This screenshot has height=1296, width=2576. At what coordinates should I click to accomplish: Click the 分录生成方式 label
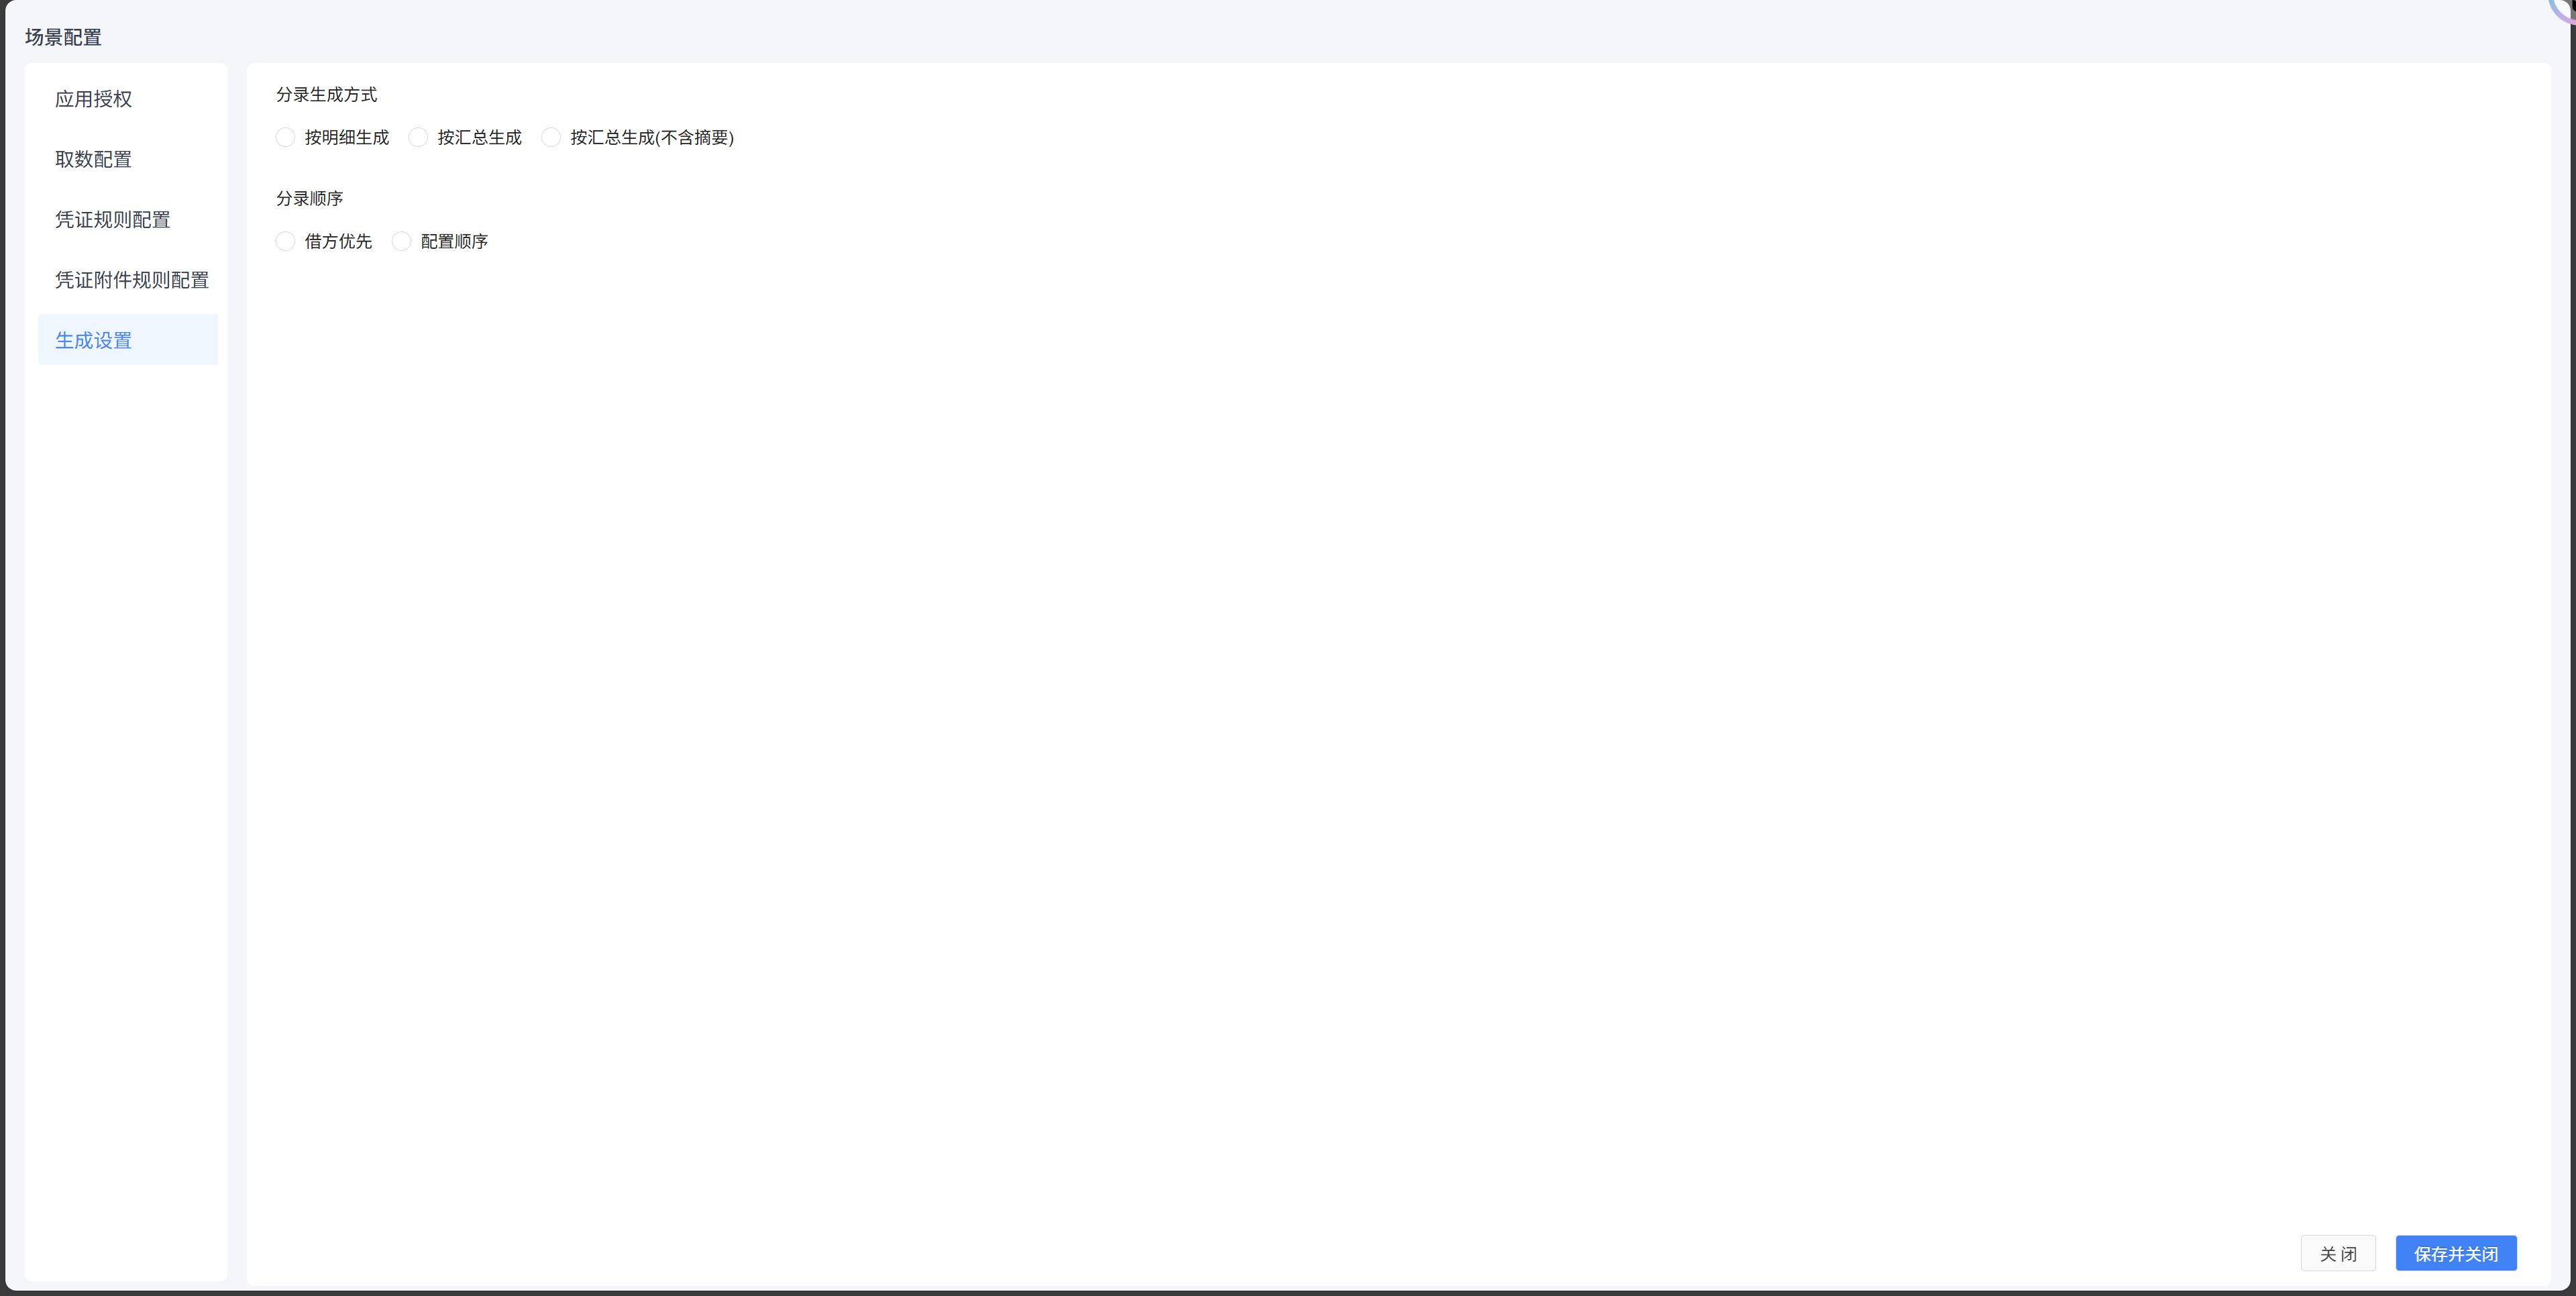click(x=327, y=94)
